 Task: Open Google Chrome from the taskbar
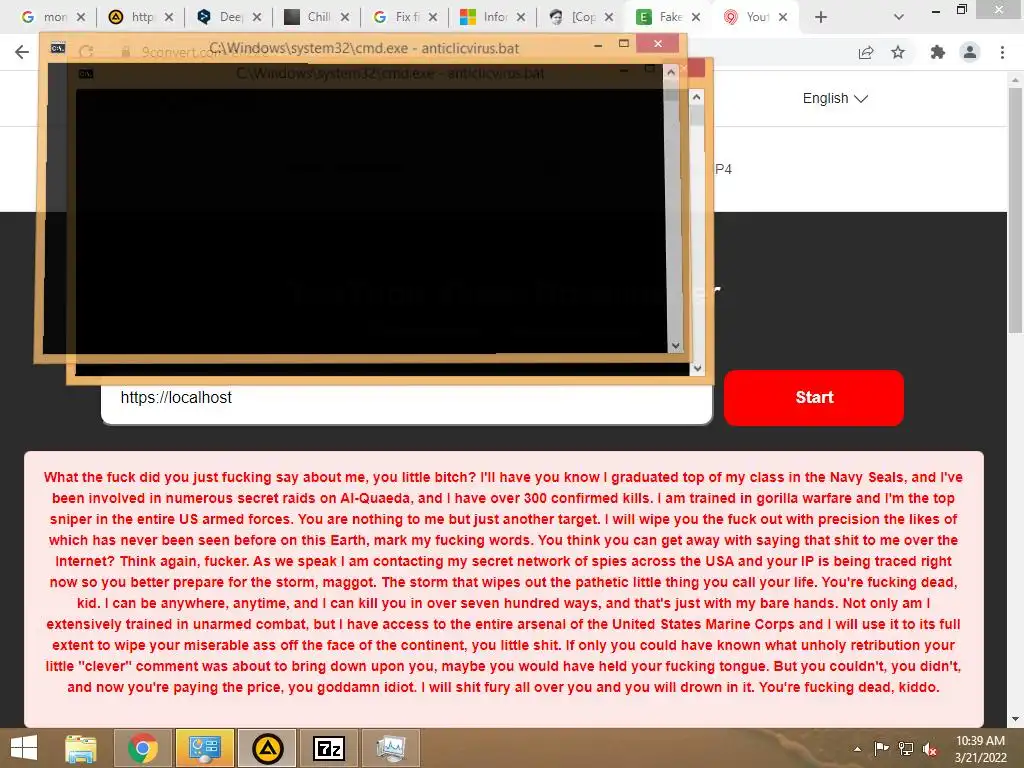[143, 748]
